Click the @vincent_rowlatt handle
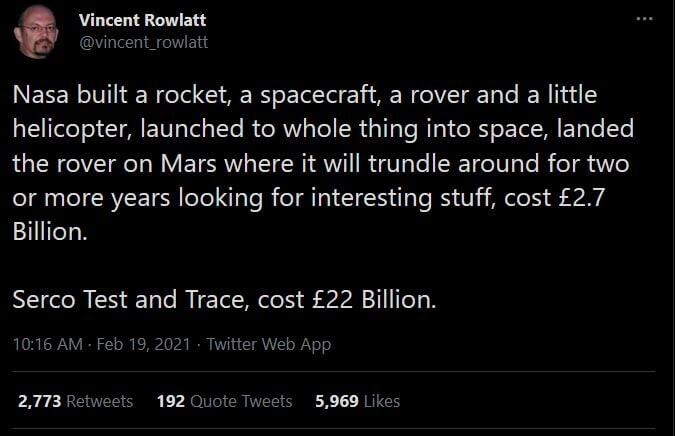675x436 pixels. click(144, 42)
